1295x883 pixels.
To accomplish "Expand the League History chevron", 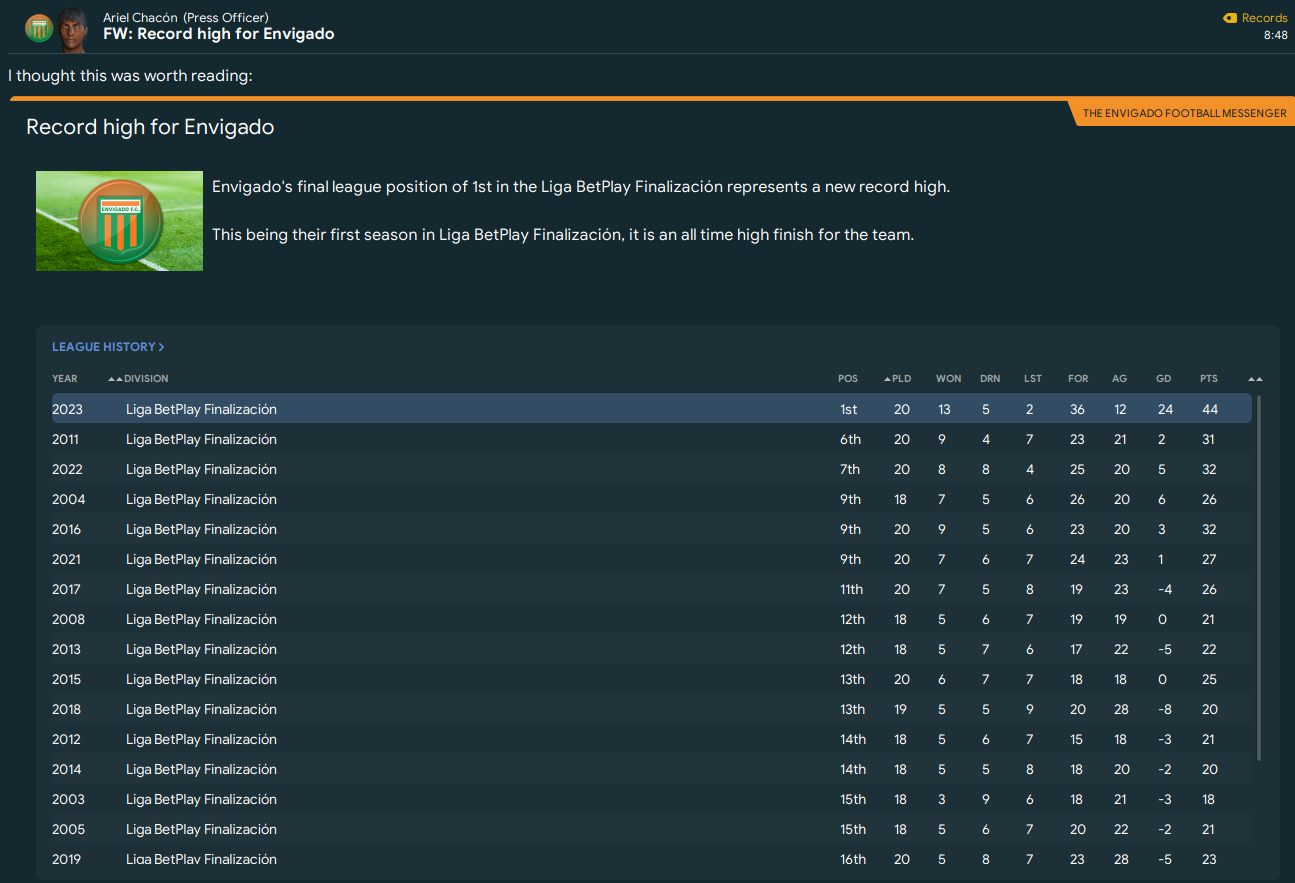I will (x=162, y=347).
